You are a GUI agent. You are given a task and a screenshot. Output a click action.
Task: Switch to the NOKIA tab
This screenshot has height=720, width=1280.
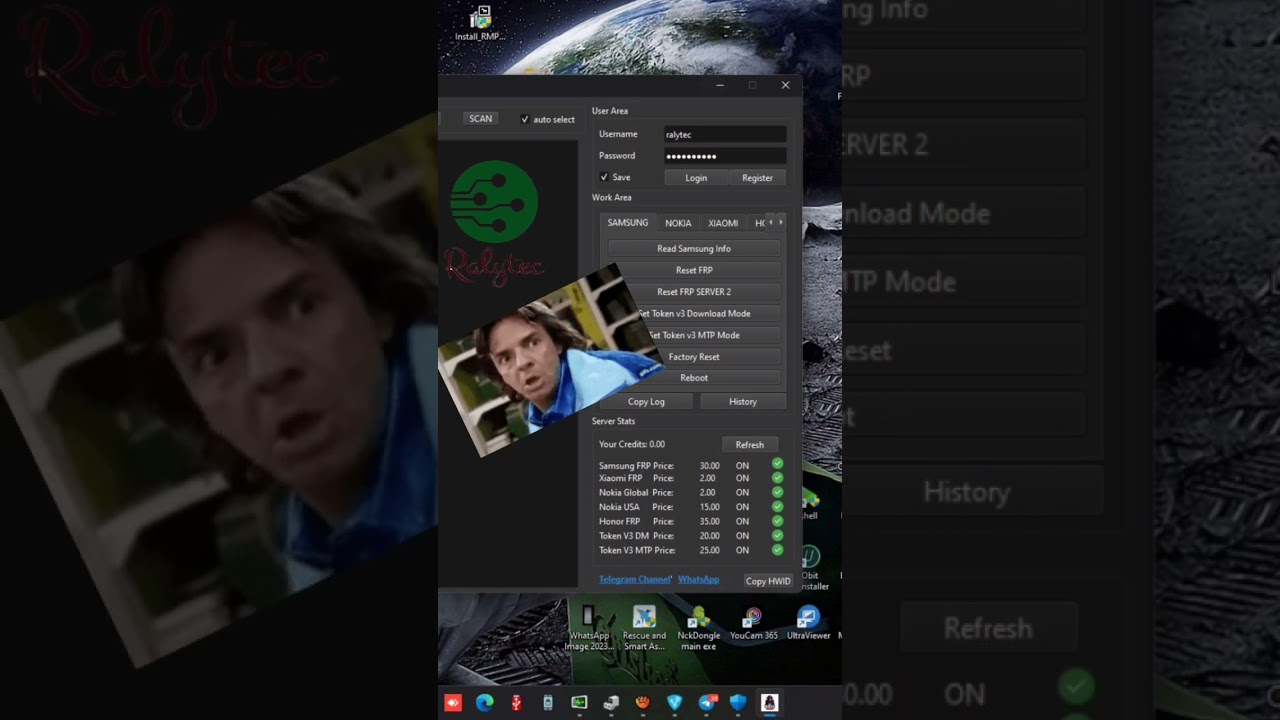678,223
